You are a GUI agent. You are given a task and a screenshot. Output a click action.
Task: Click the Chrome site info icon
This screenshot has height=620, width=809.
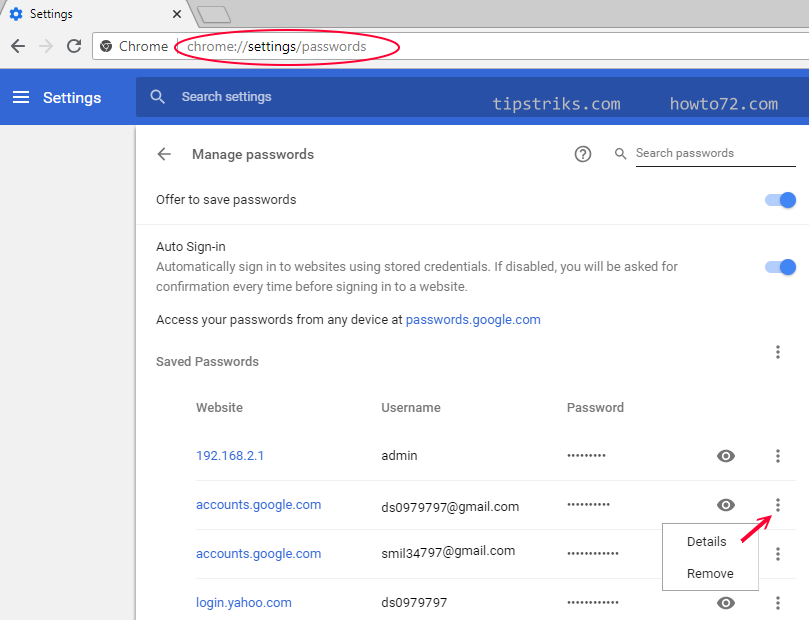106,46
